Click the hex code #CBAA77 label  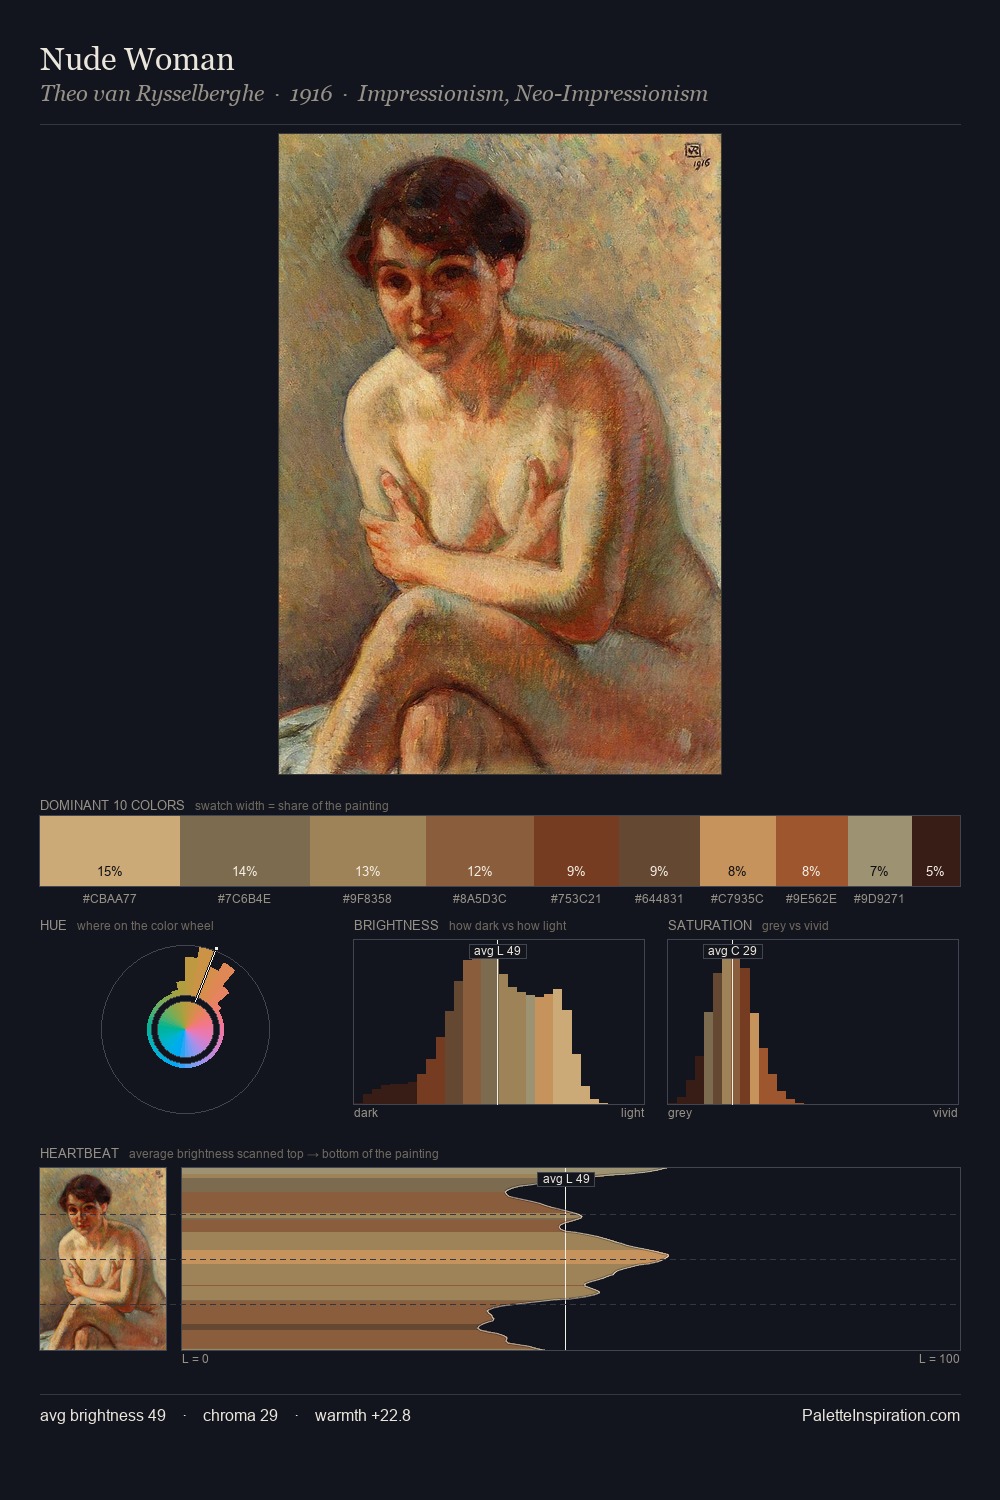[110, 899]
